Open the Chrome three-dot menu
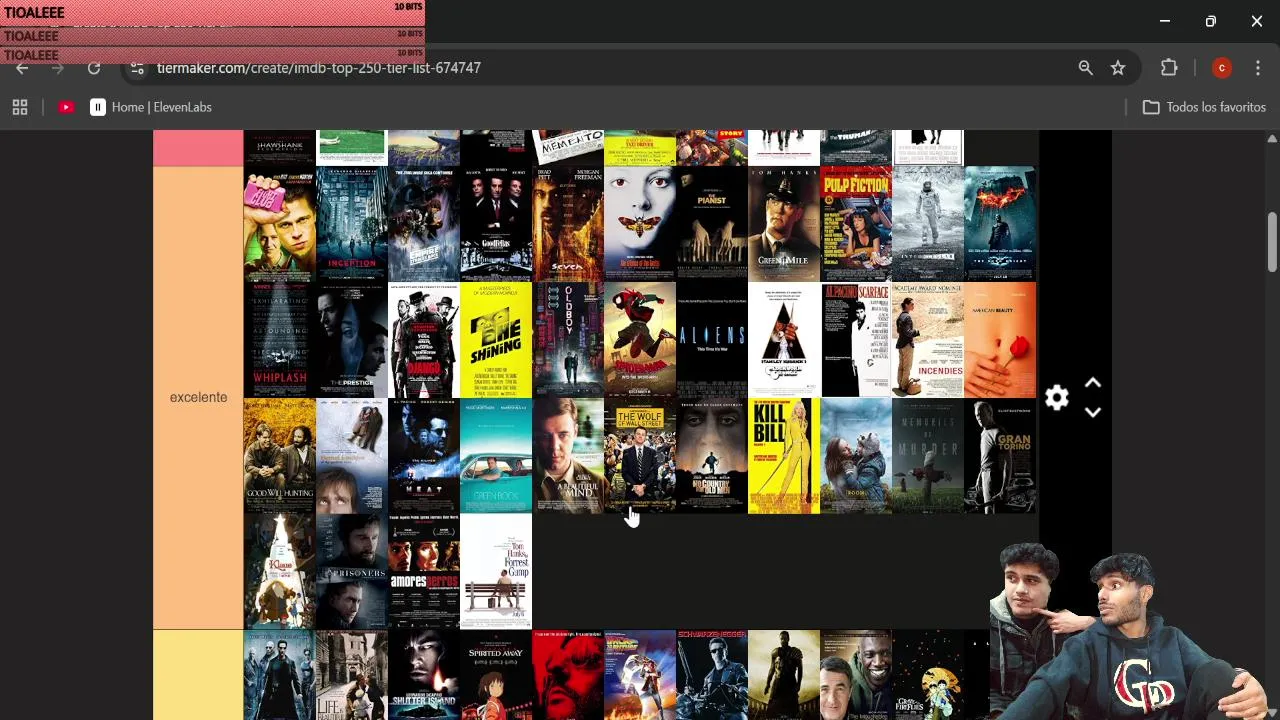The width and height of the screenshot is (1280, 720). coord(1258,68)
